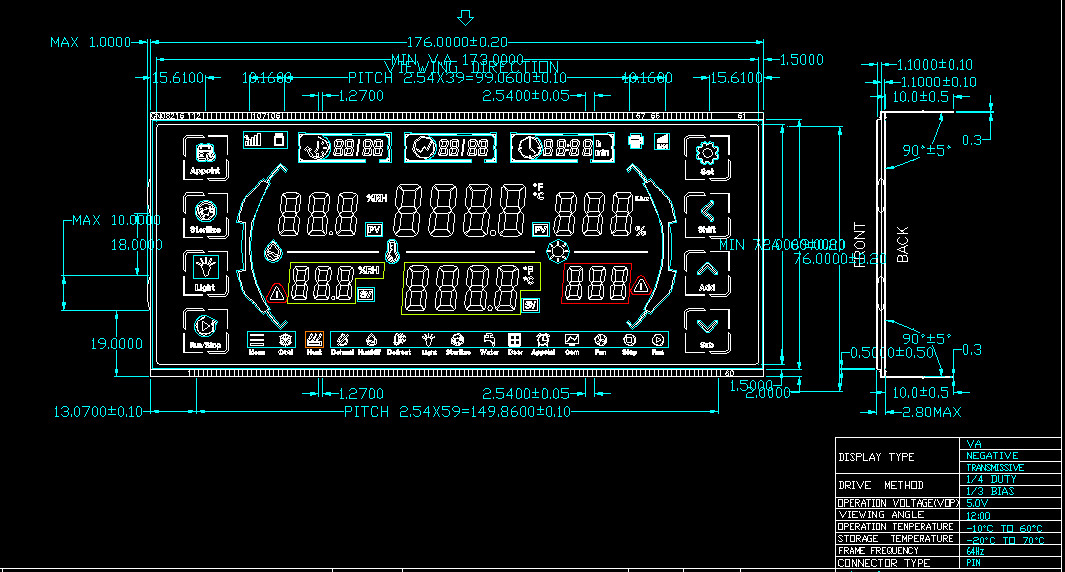The image size is (1065, 572).
Task: Select the 19.0000 dimension text
Action: tap(117, 344)
